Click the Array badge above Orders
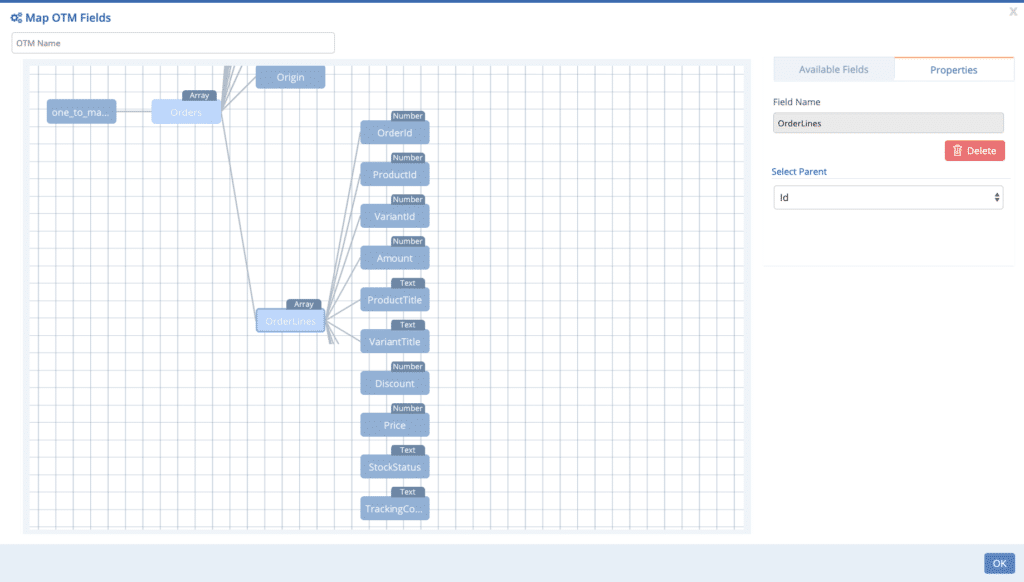Image resolution: width=1024 pixels, height=582 pixels. point(199,95)
